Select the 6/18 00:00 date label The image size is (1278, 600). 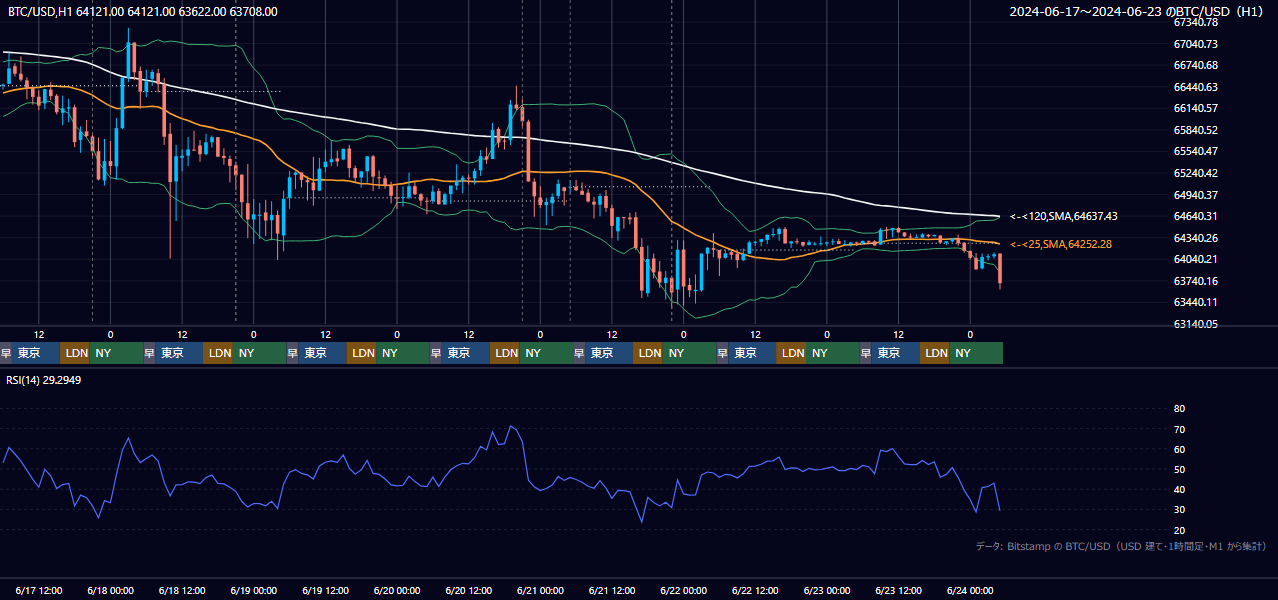[111, 590]
